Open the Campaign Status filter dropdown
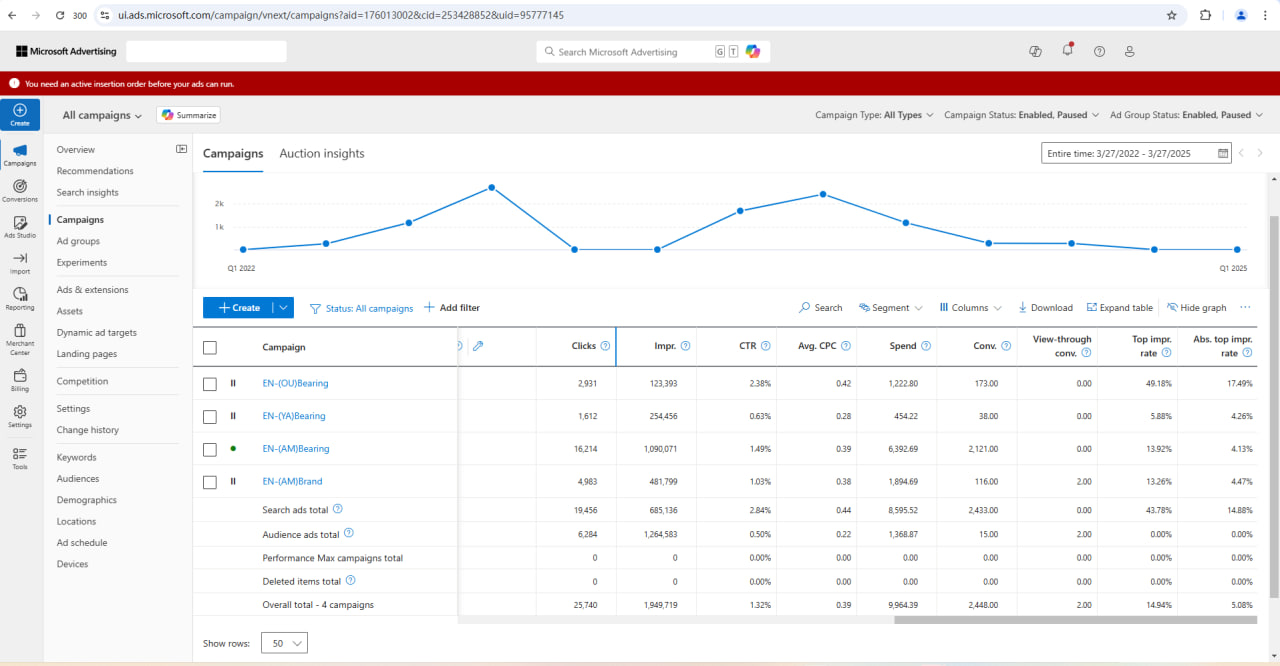Image resolution: width=1280 pixels, height=666 pixels. pos(1021,115)
